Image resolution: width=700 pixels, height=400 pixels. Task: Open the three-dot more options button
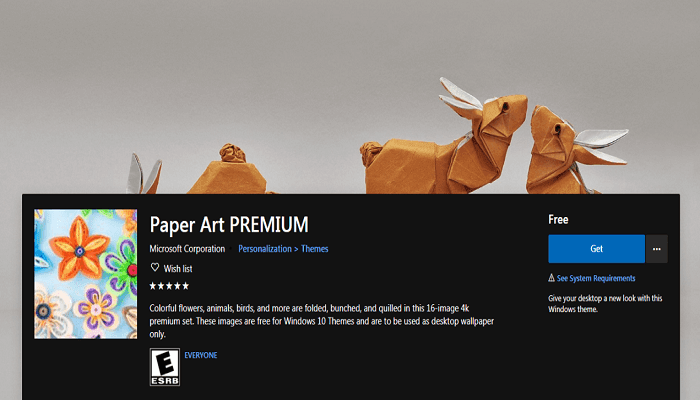pos(657,249)
